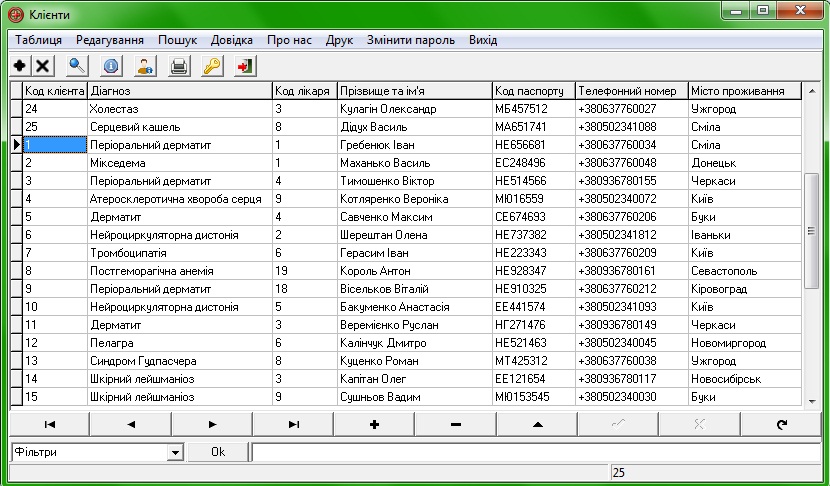830x486 pixels.
Task: Click the Вихід menu item
Action: 483,40
